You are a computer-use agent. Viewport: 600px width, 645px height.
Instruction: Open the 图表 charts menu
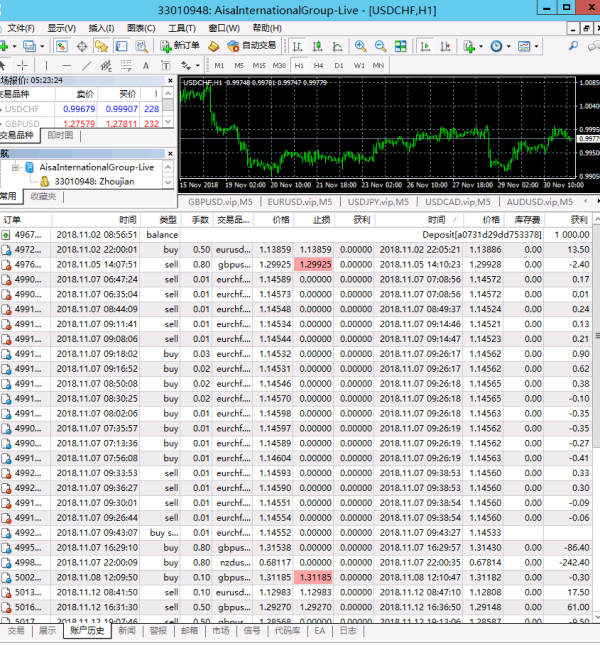pos(141,28)
